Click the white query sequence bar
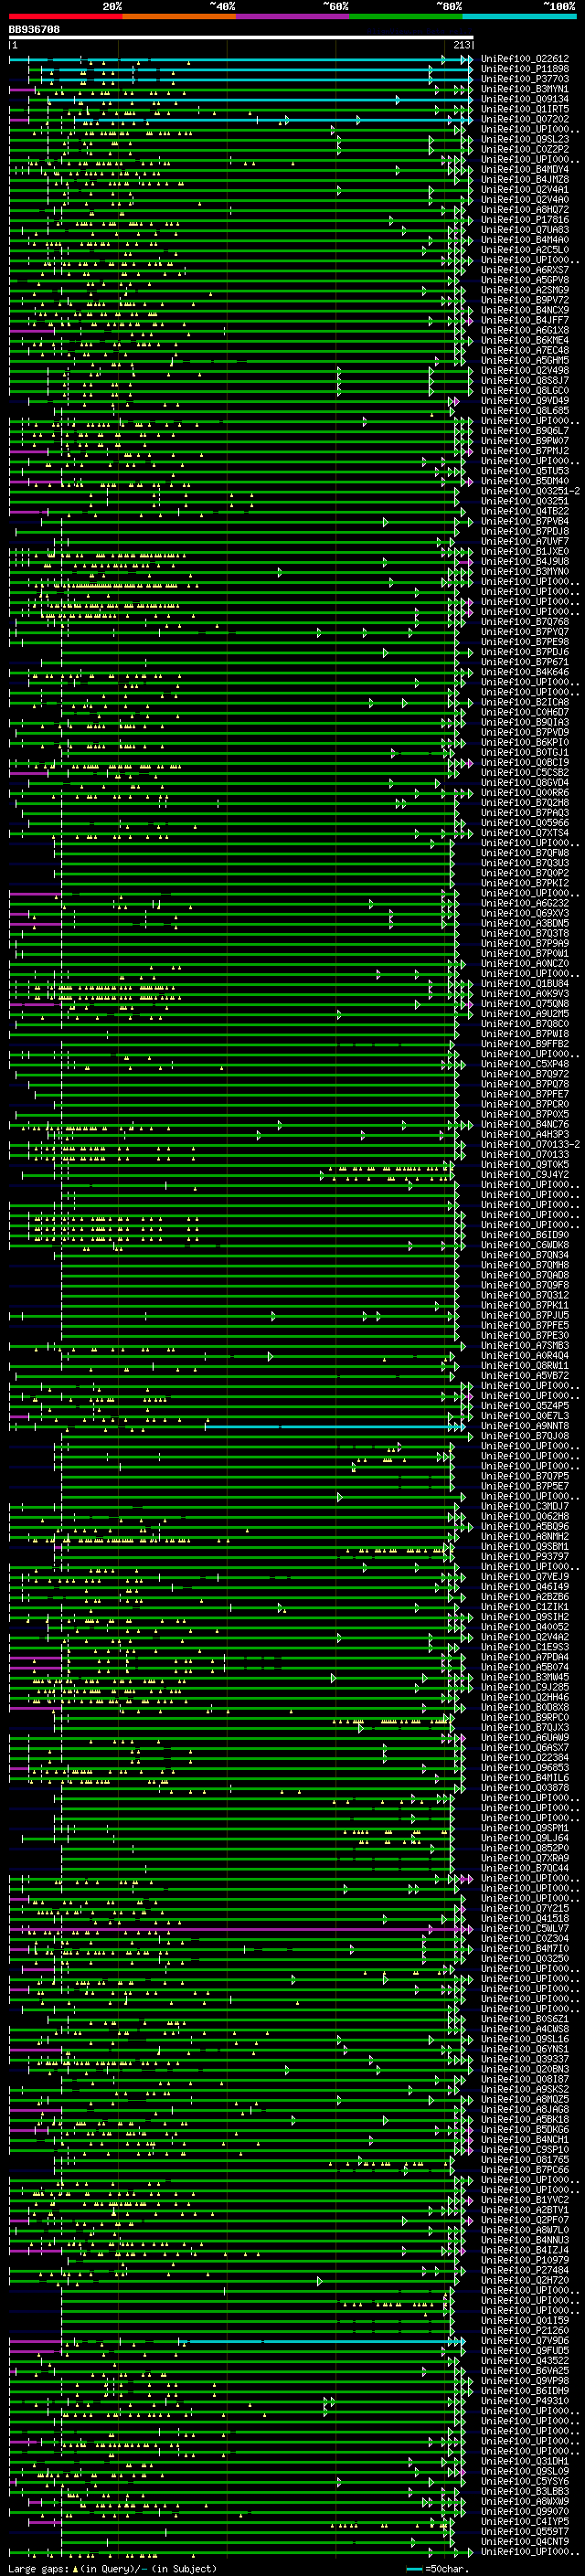 coord(241,37)
